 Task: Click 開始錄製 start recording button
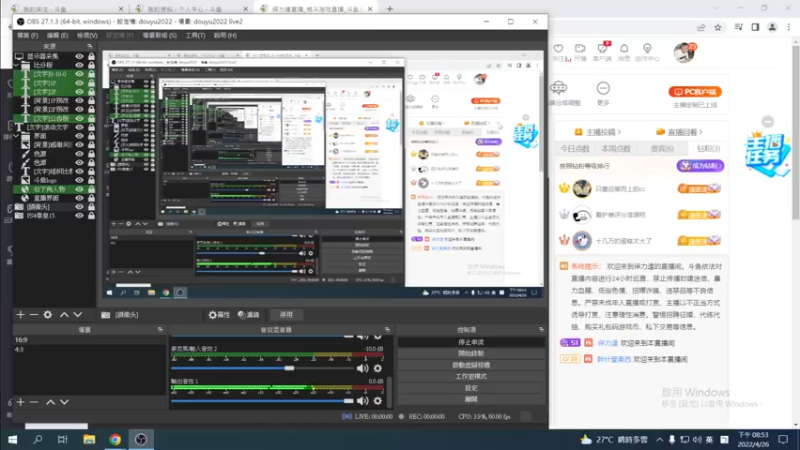470,354
